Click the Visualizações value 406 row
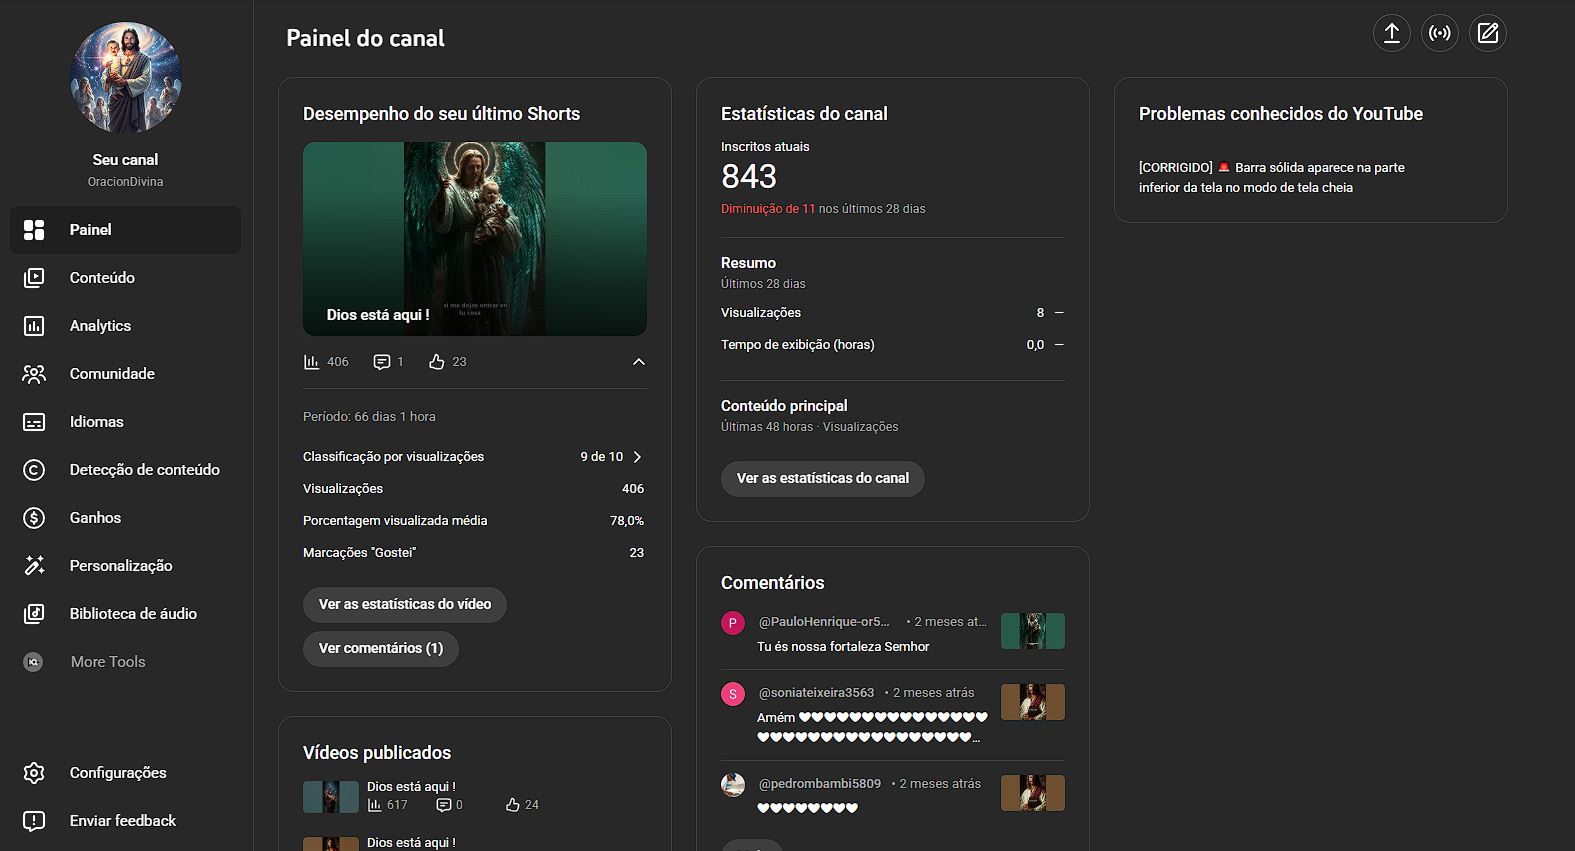This screenshot has height=851, width=1575. tap(474, 489)
